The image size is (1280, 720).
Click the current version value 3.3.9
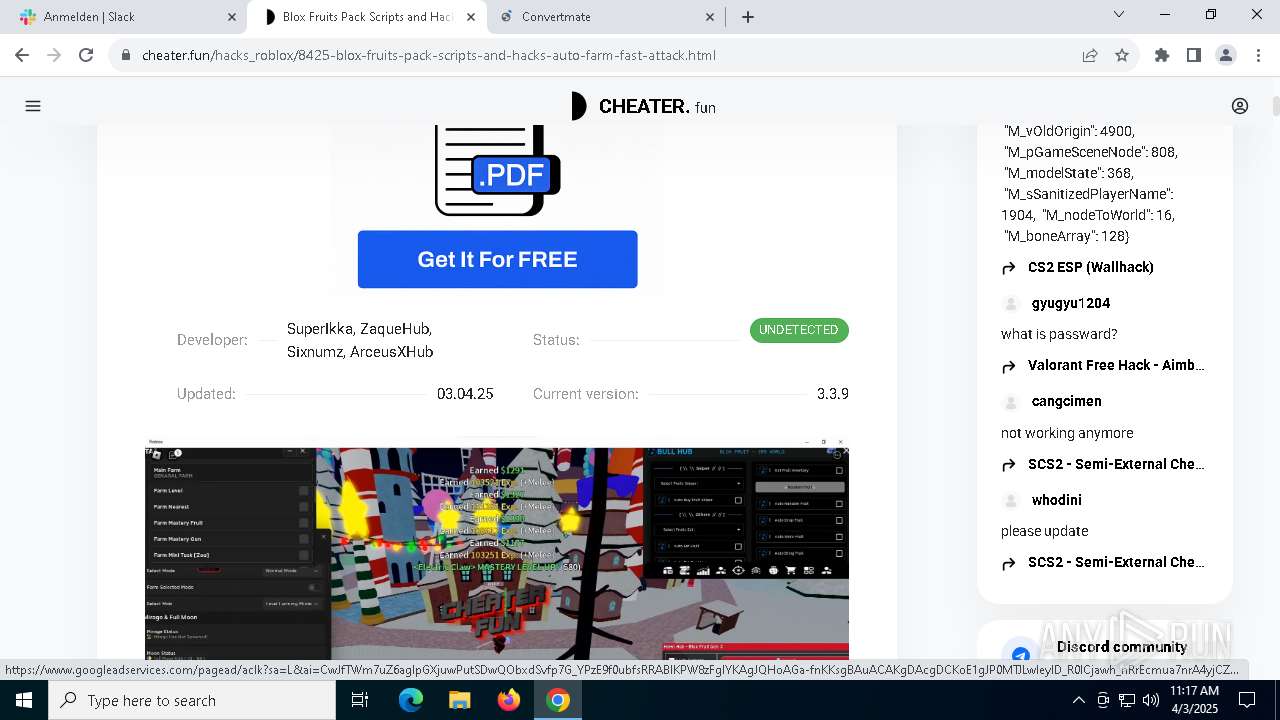832,394
